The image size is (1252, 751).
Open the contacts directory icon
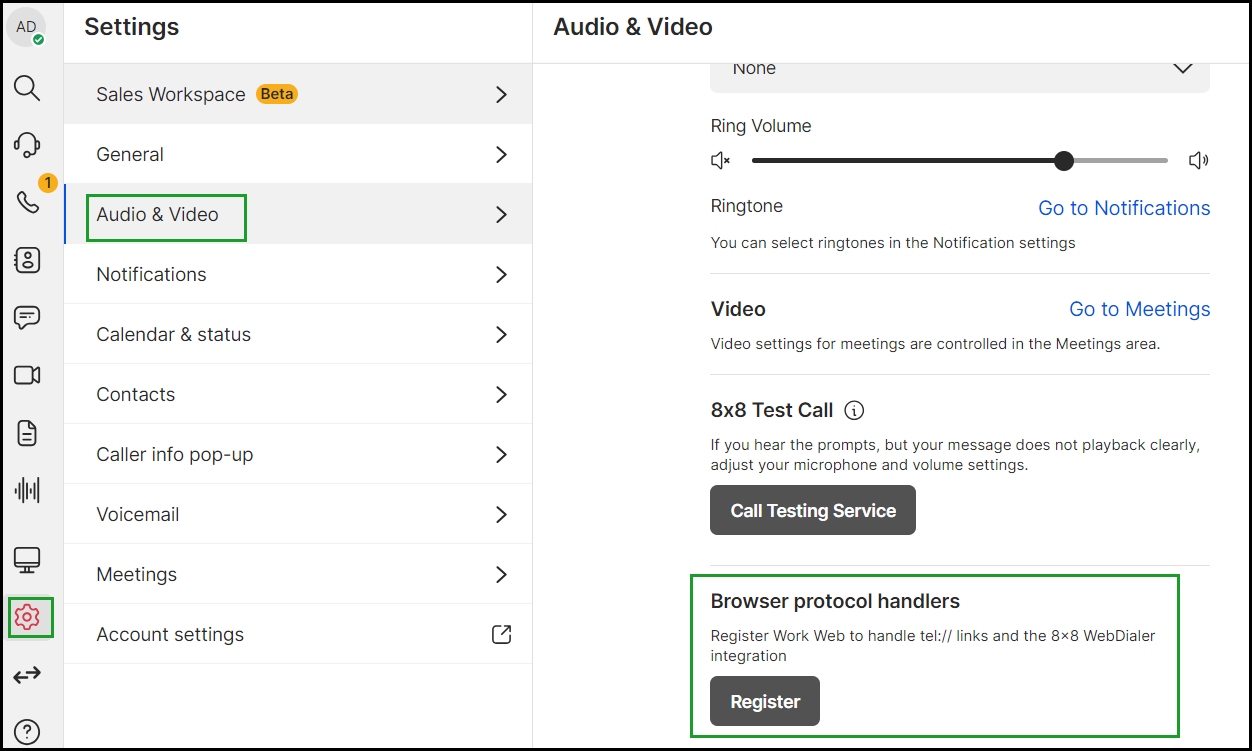point(27,260)
